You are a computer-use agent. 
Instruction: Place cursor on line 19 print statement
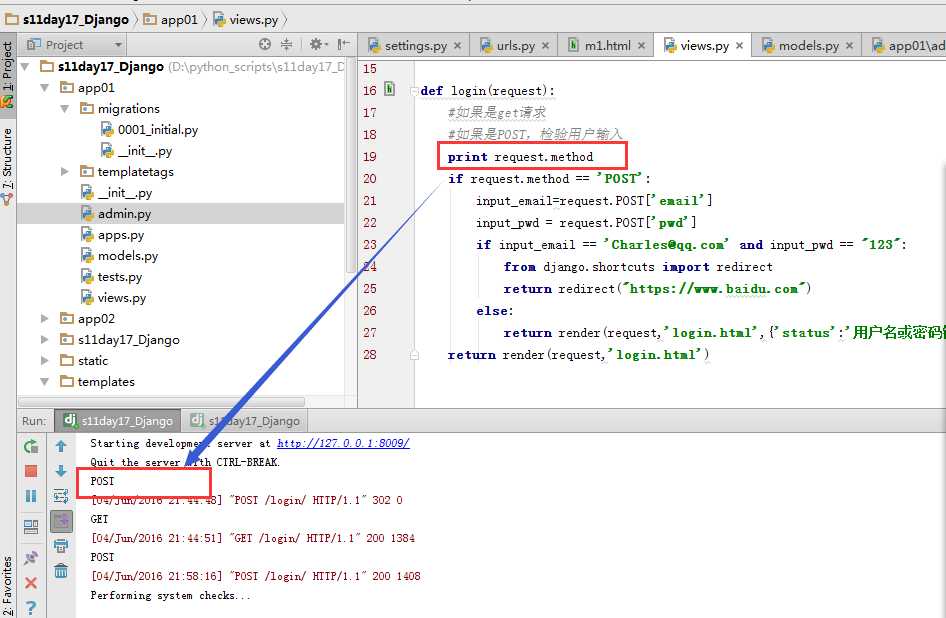(520, 157)
